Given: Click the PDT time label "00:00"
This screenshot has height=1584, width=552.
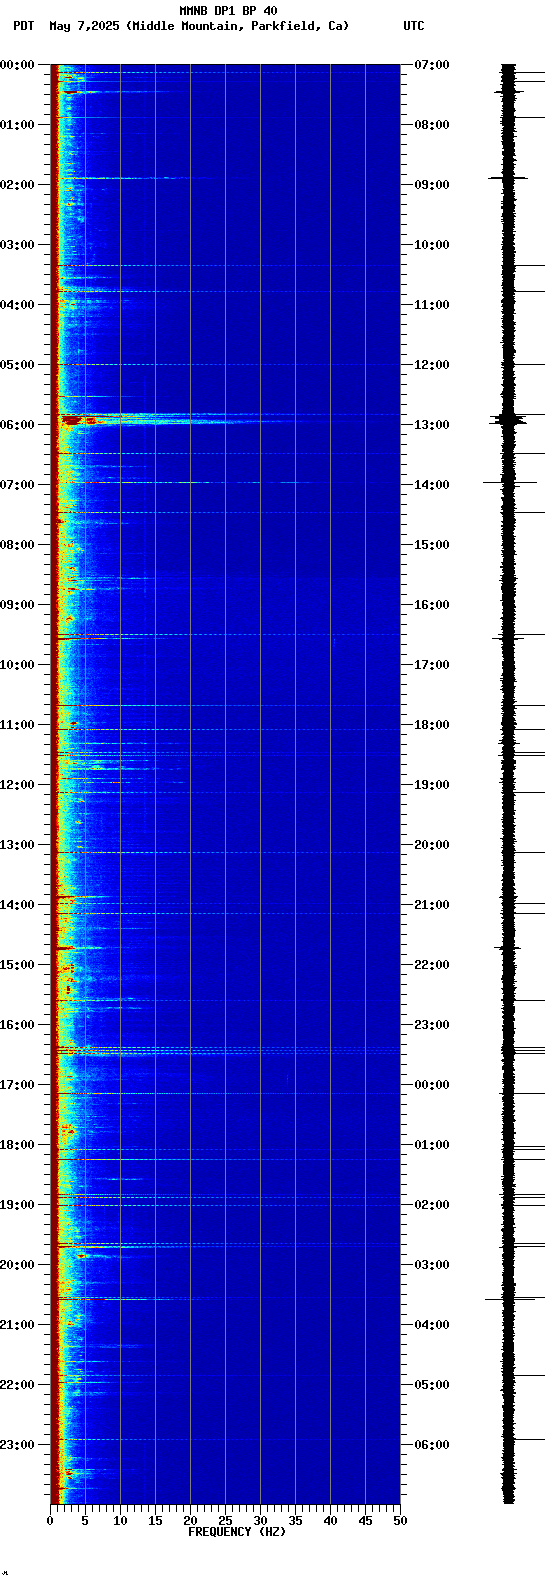Looking at the screenshot, I should point(16,65).
